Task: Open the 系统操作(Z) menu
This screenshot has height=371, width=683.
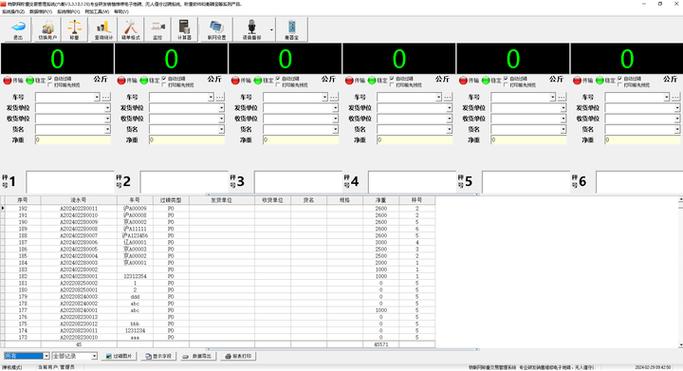Action: coord(14,11)
